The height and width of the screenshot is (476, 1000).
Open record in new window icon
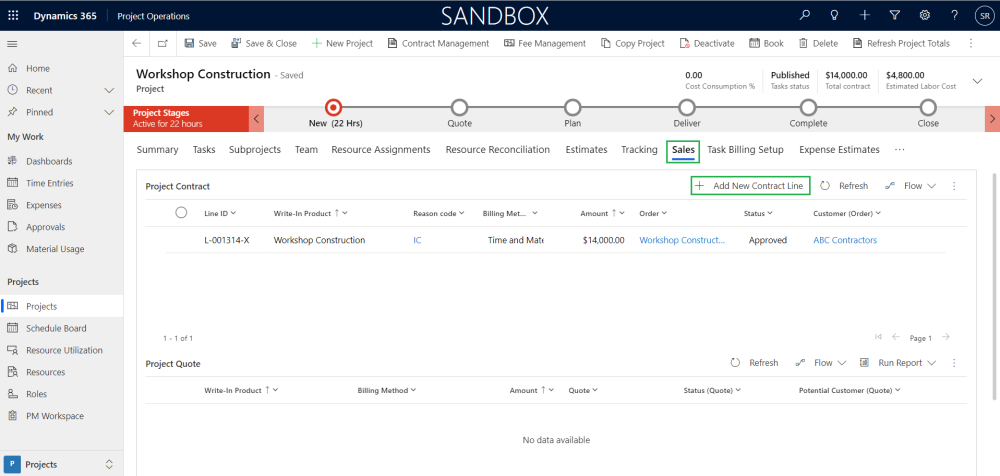(x=163, y=43)
